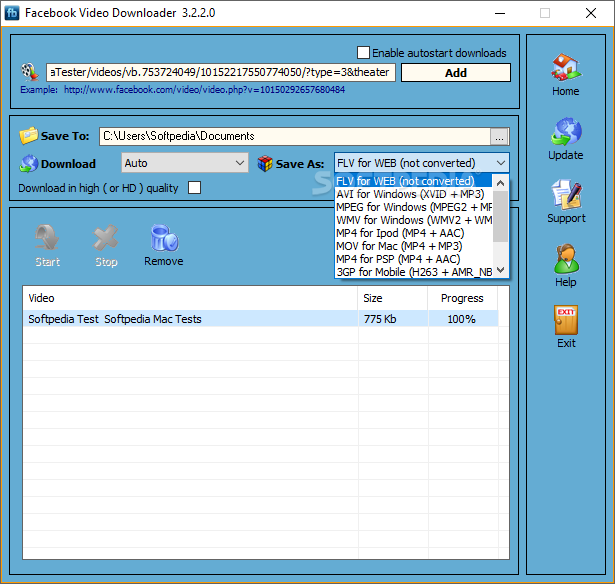Click the Save To folder icon
615x584 pixels.
tap(29, 136)
